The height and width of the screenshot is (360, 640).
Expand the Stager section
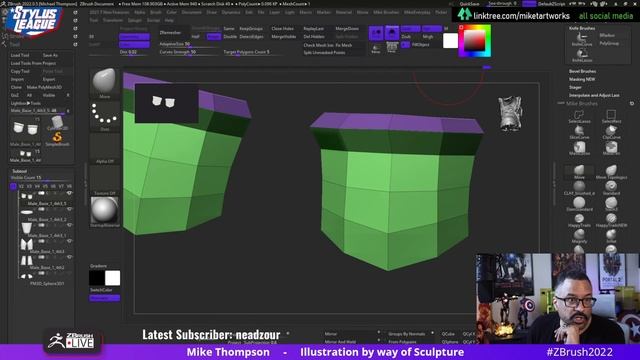pyautogui.click(x=575, y=87)
